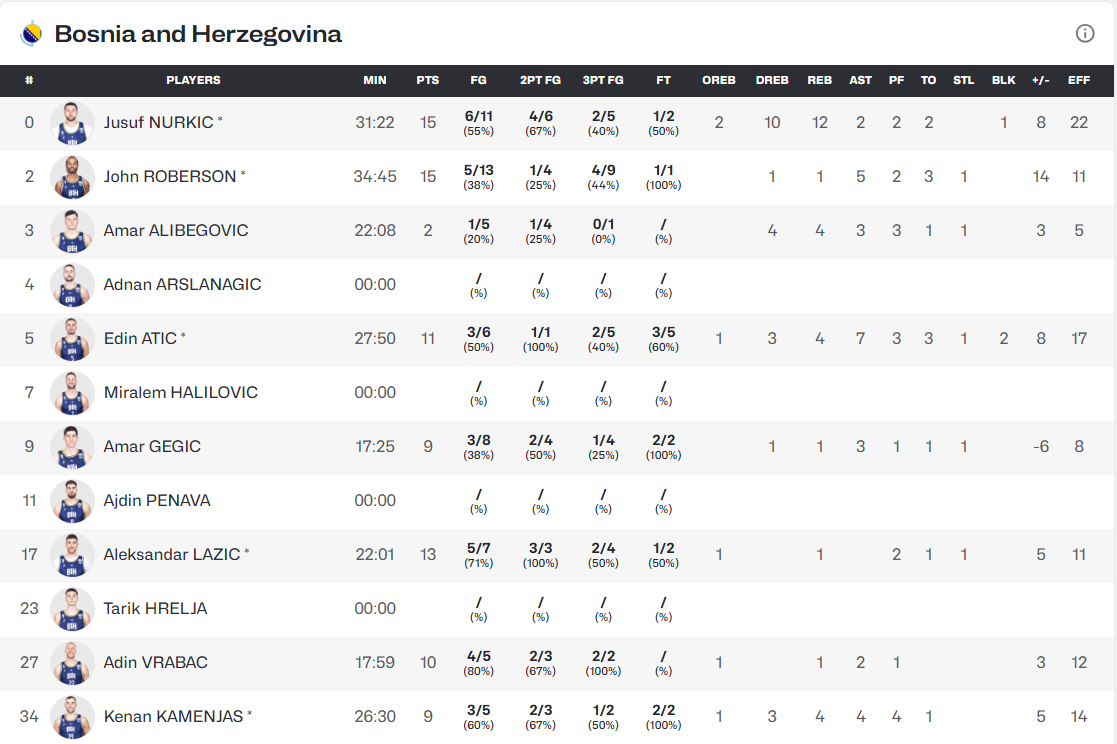Sort table by PTS column header
The width and height of the screenshot is (1117, 744).
(x=428, y=80)
